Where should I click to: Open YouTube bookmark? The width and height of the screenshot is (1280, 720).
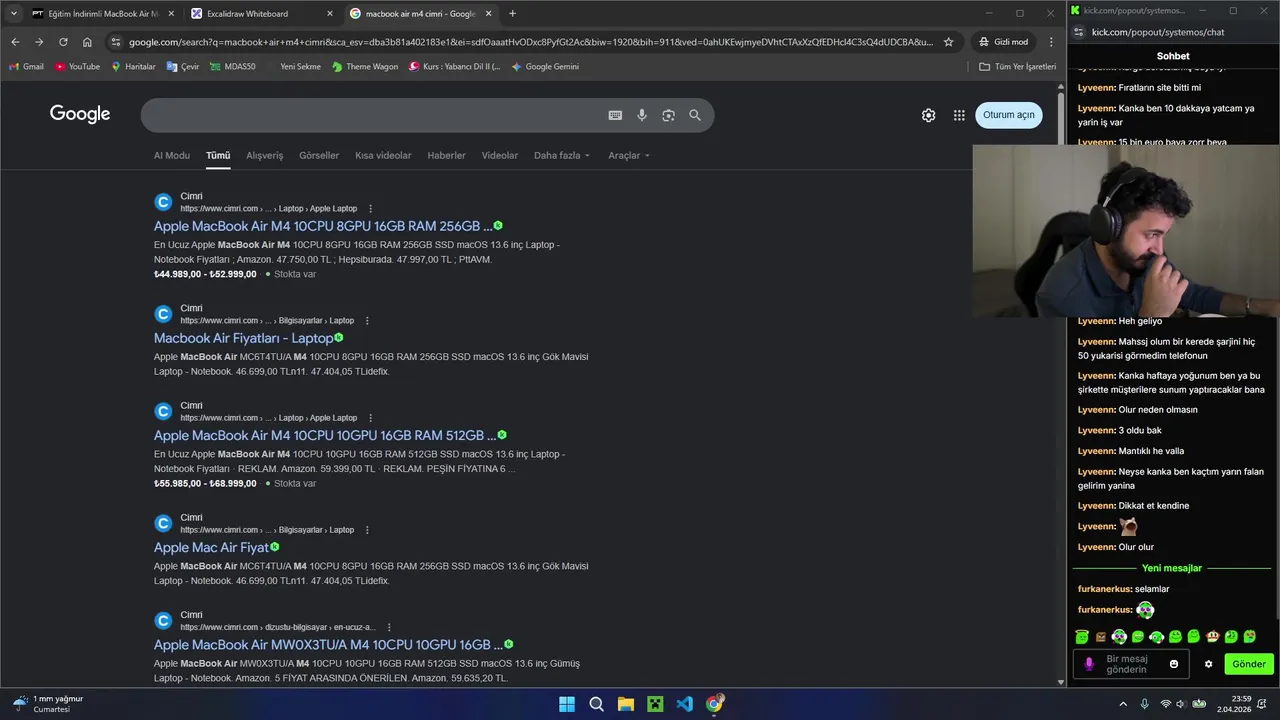(x=78, y=67)
